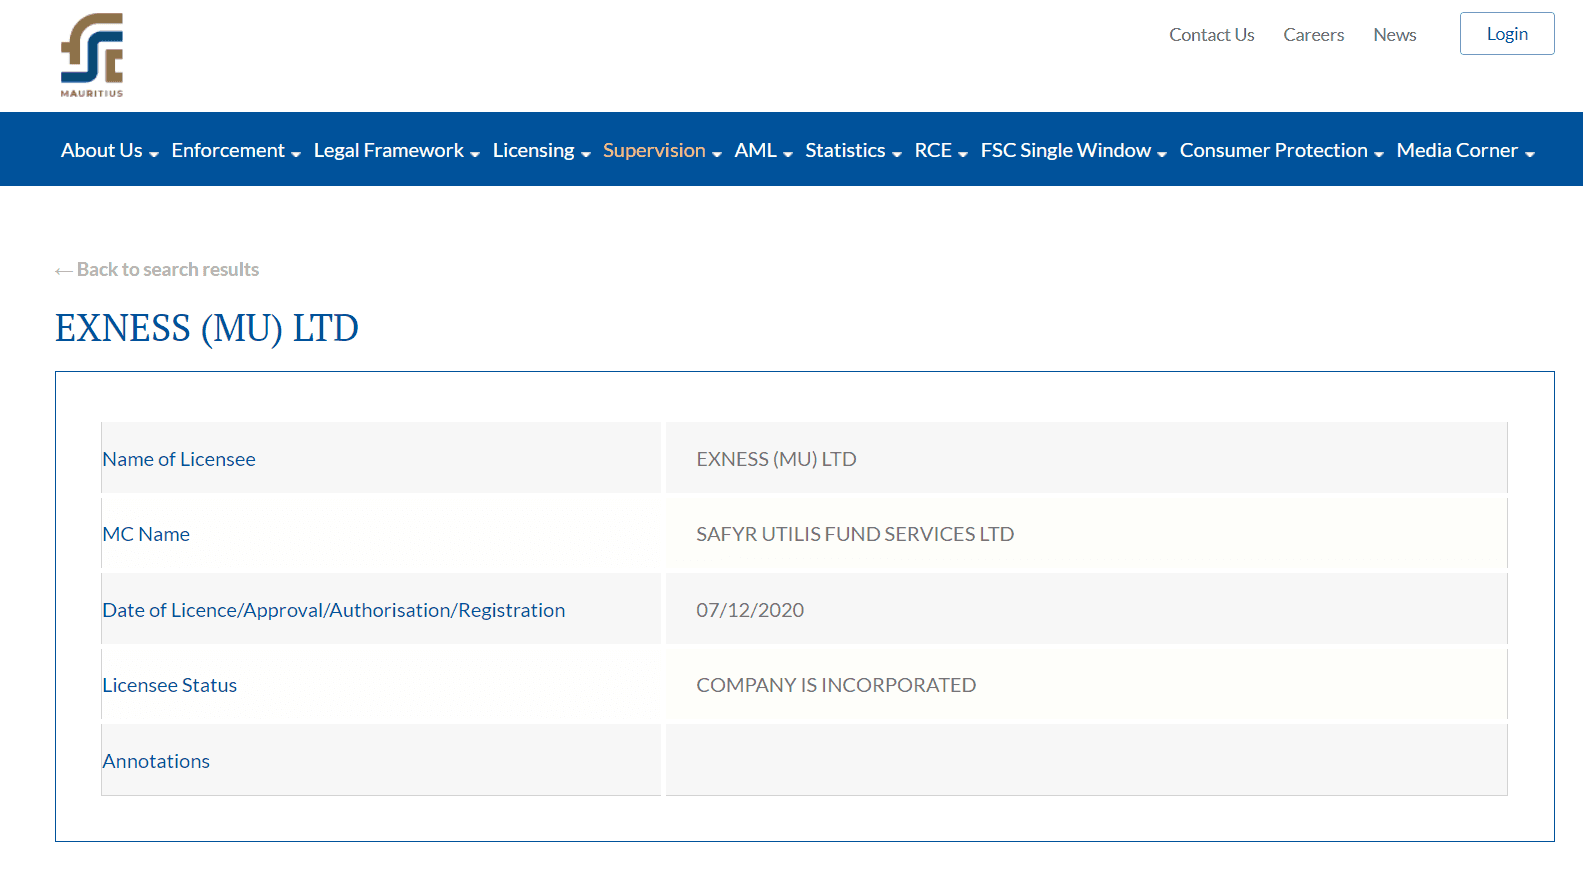The width and height of the screenshot is (1583, 869).
Task: Expand the Enforcement dropdown
Action: (236, 150)
